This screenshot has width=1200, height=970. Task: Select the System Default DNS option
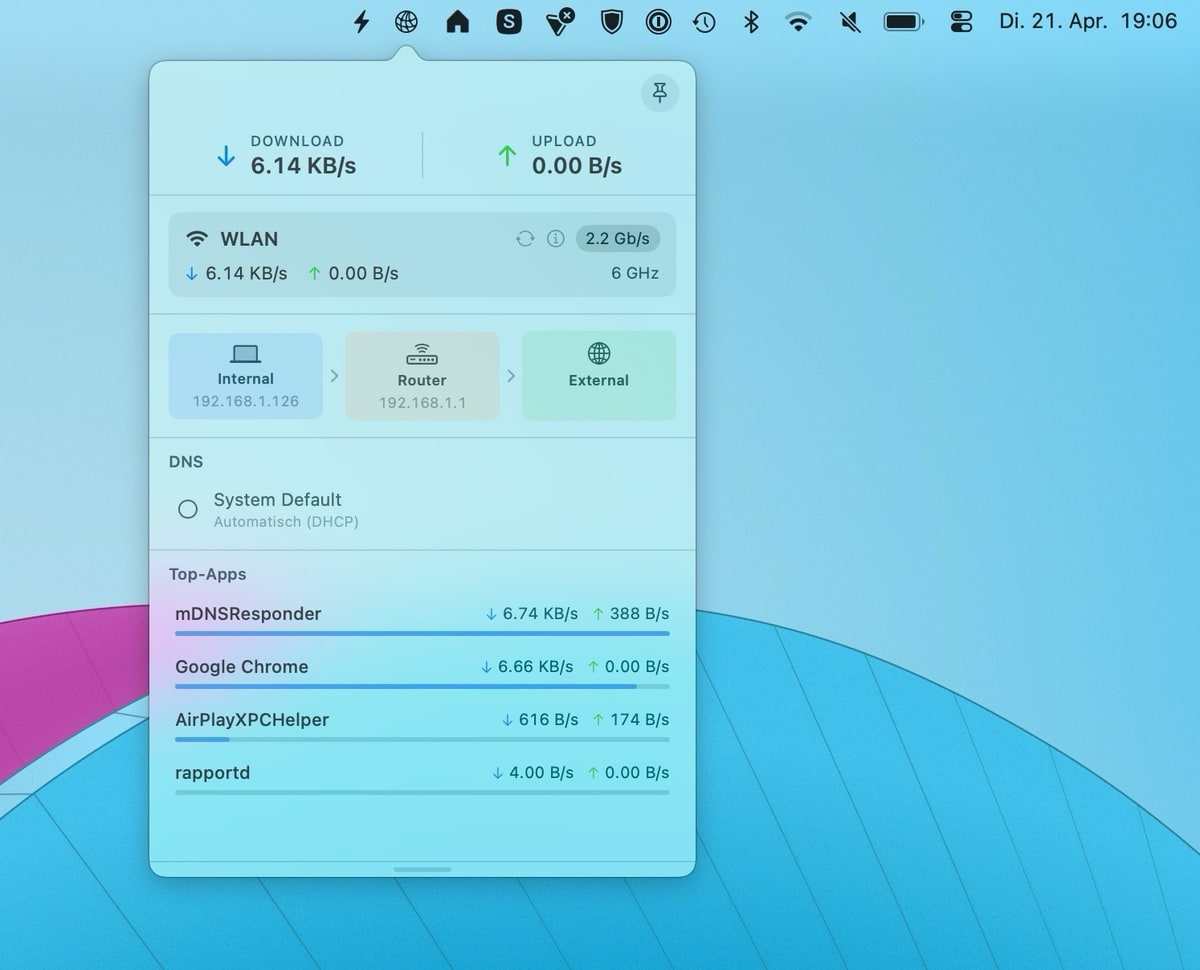187,509
